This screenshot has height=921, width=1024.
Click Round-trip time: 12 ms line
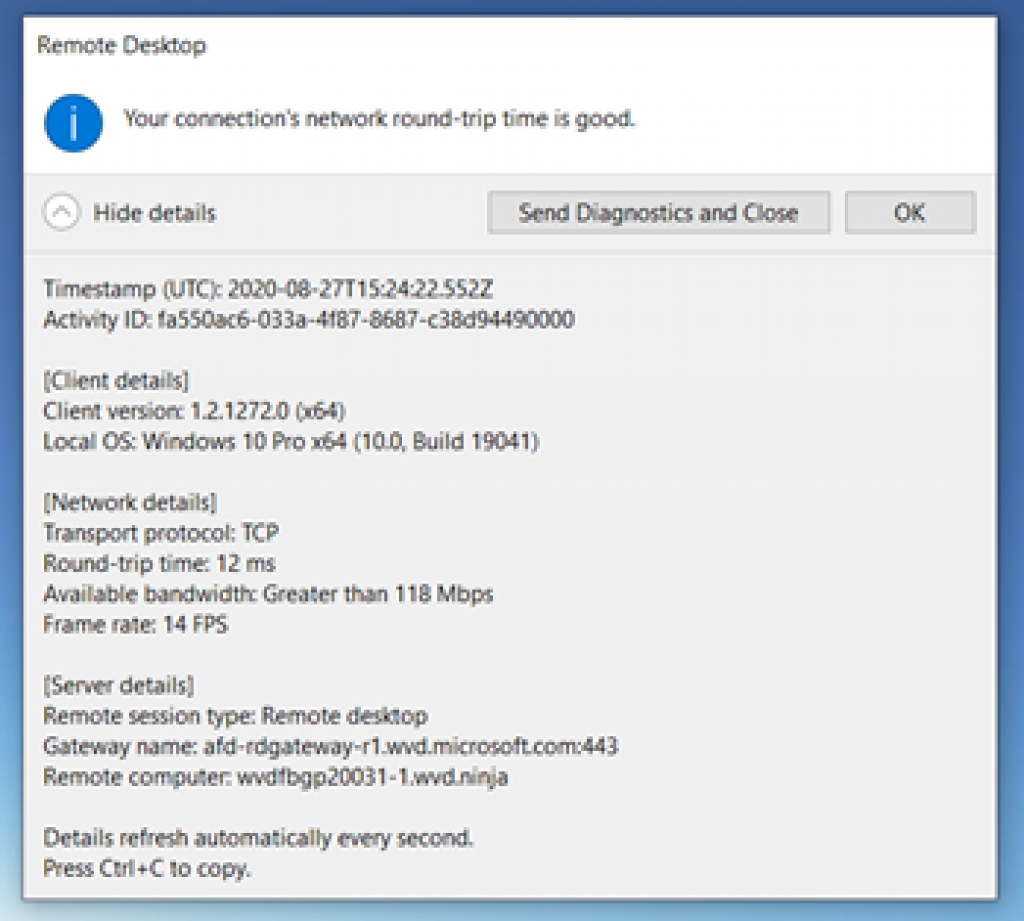coord(159,563)
